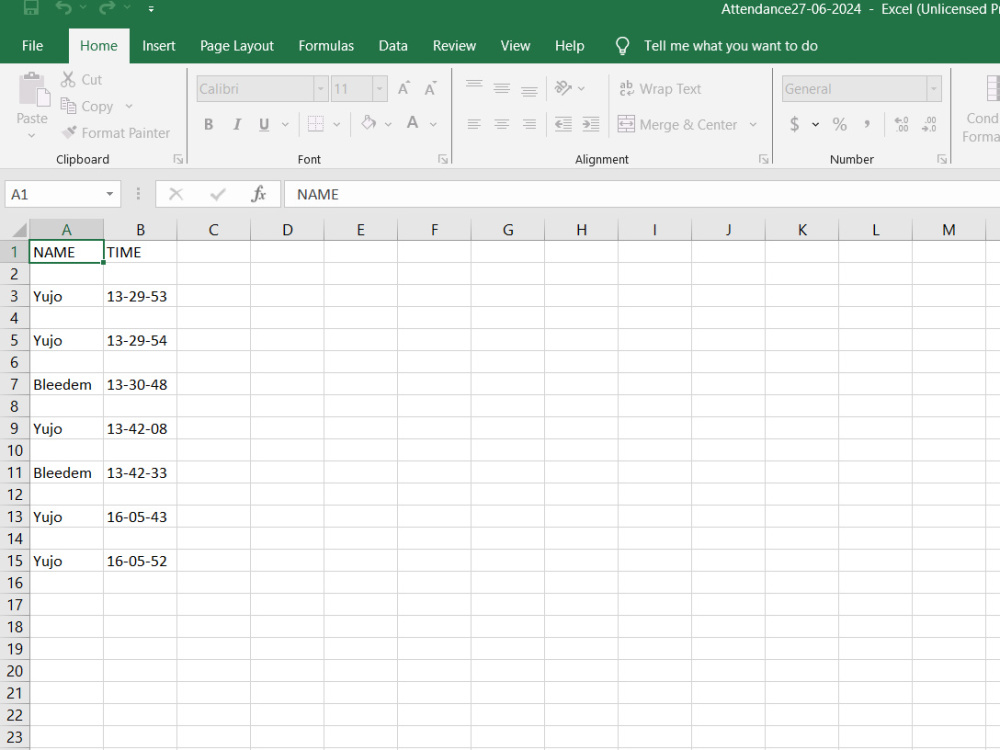This screenshot has width=1000, height=750.
Task: Select the Data tab
Action: click(x=393, y=46)
